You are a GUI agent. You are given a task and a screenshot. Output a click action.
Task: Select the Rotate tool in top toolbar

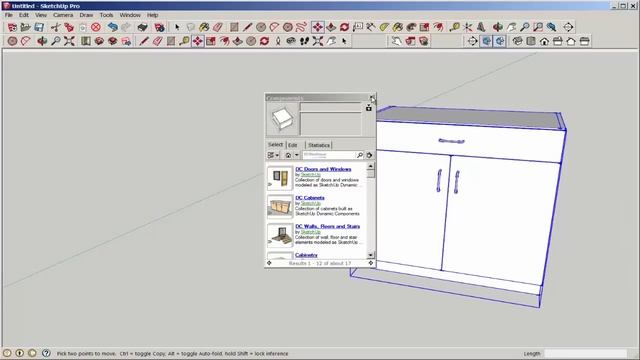[x=344, y=27]
